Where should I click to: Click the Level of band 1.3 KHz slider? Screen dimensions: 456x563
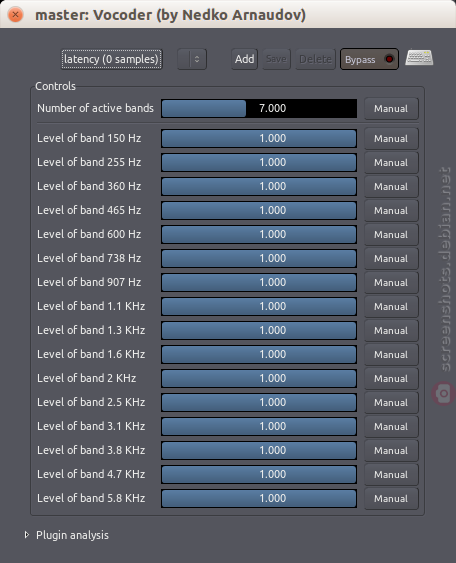[259, 330]
